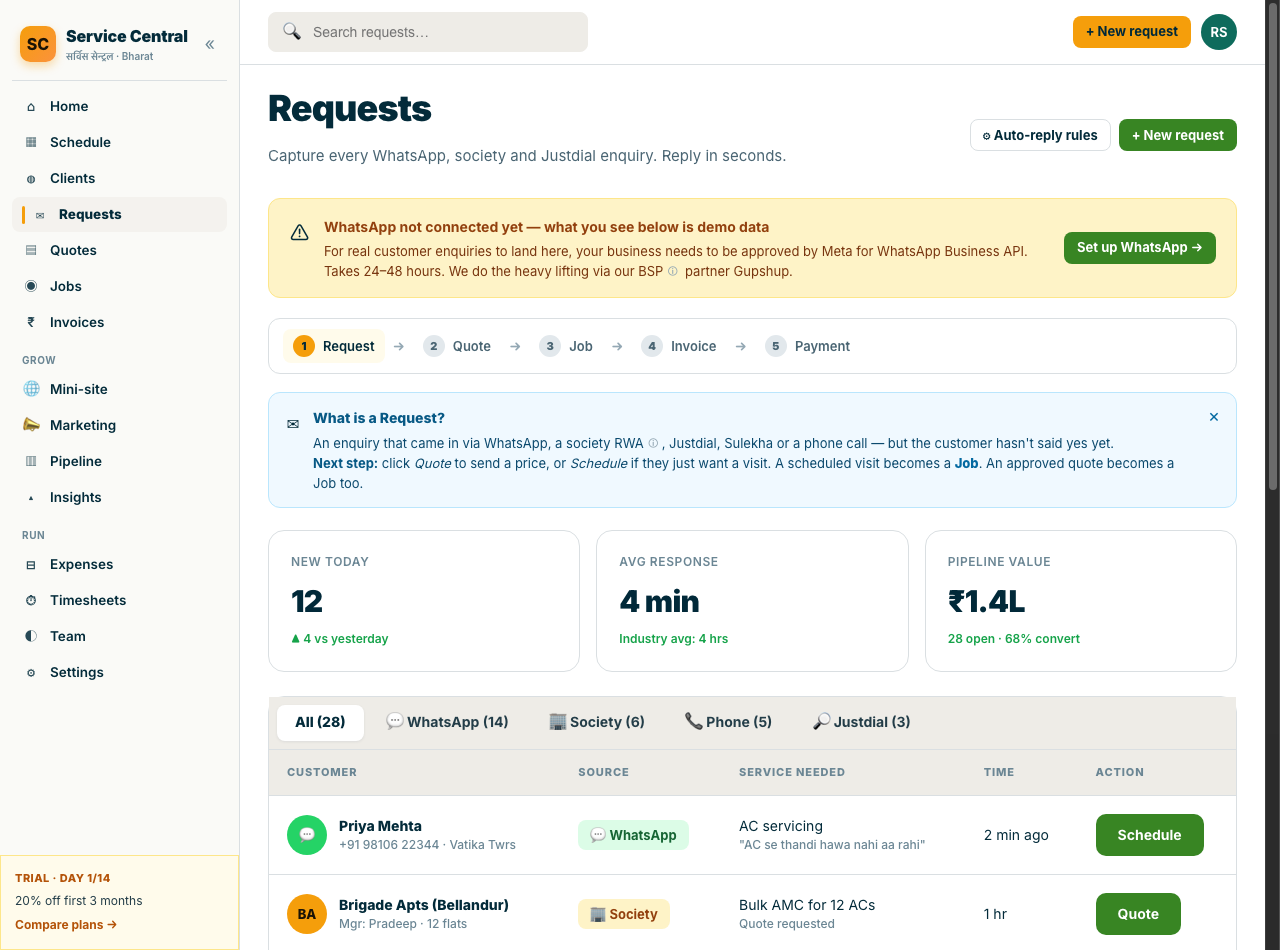Open Jobs in the sidebar
This screenshot has width=1280, height=950.
point(119,286)
